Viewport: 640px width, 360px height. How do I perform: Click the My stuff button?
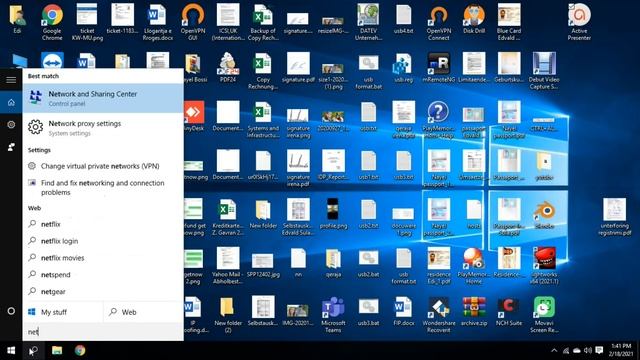point(62,312)
